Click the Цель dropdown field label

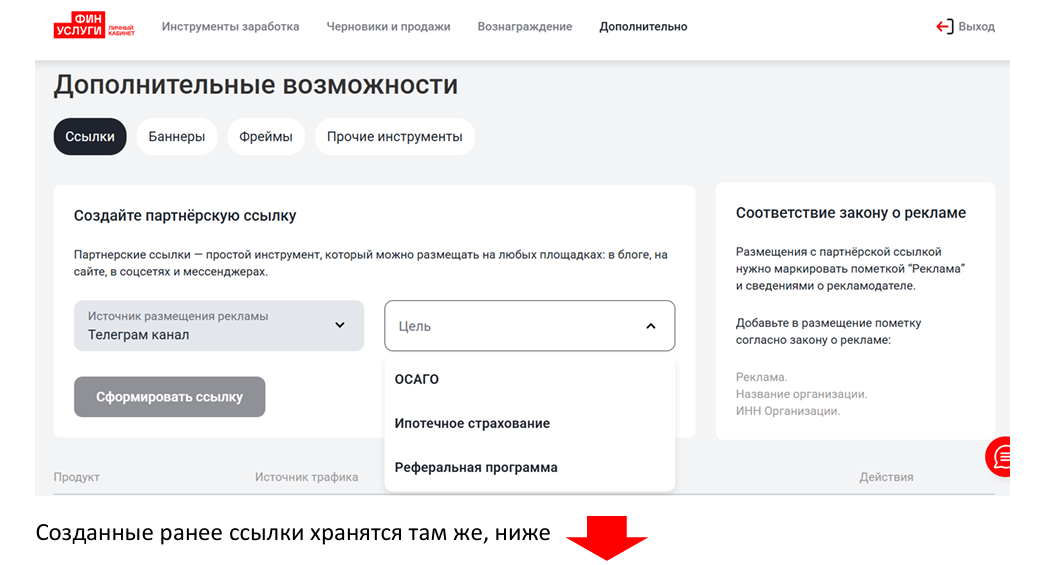pos(415,326)
